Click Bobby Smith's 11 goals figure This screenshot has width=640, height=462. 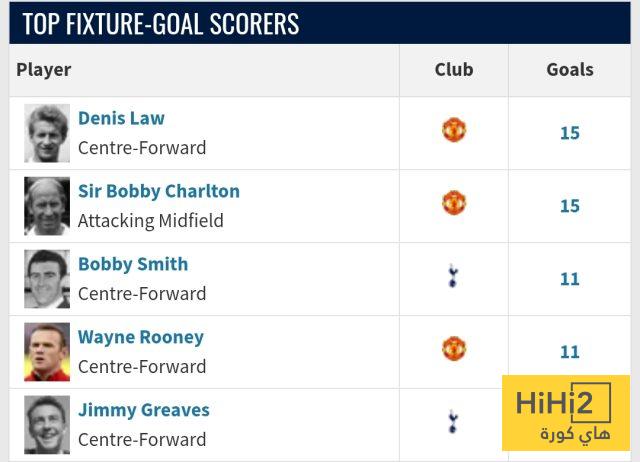[570, 279]
